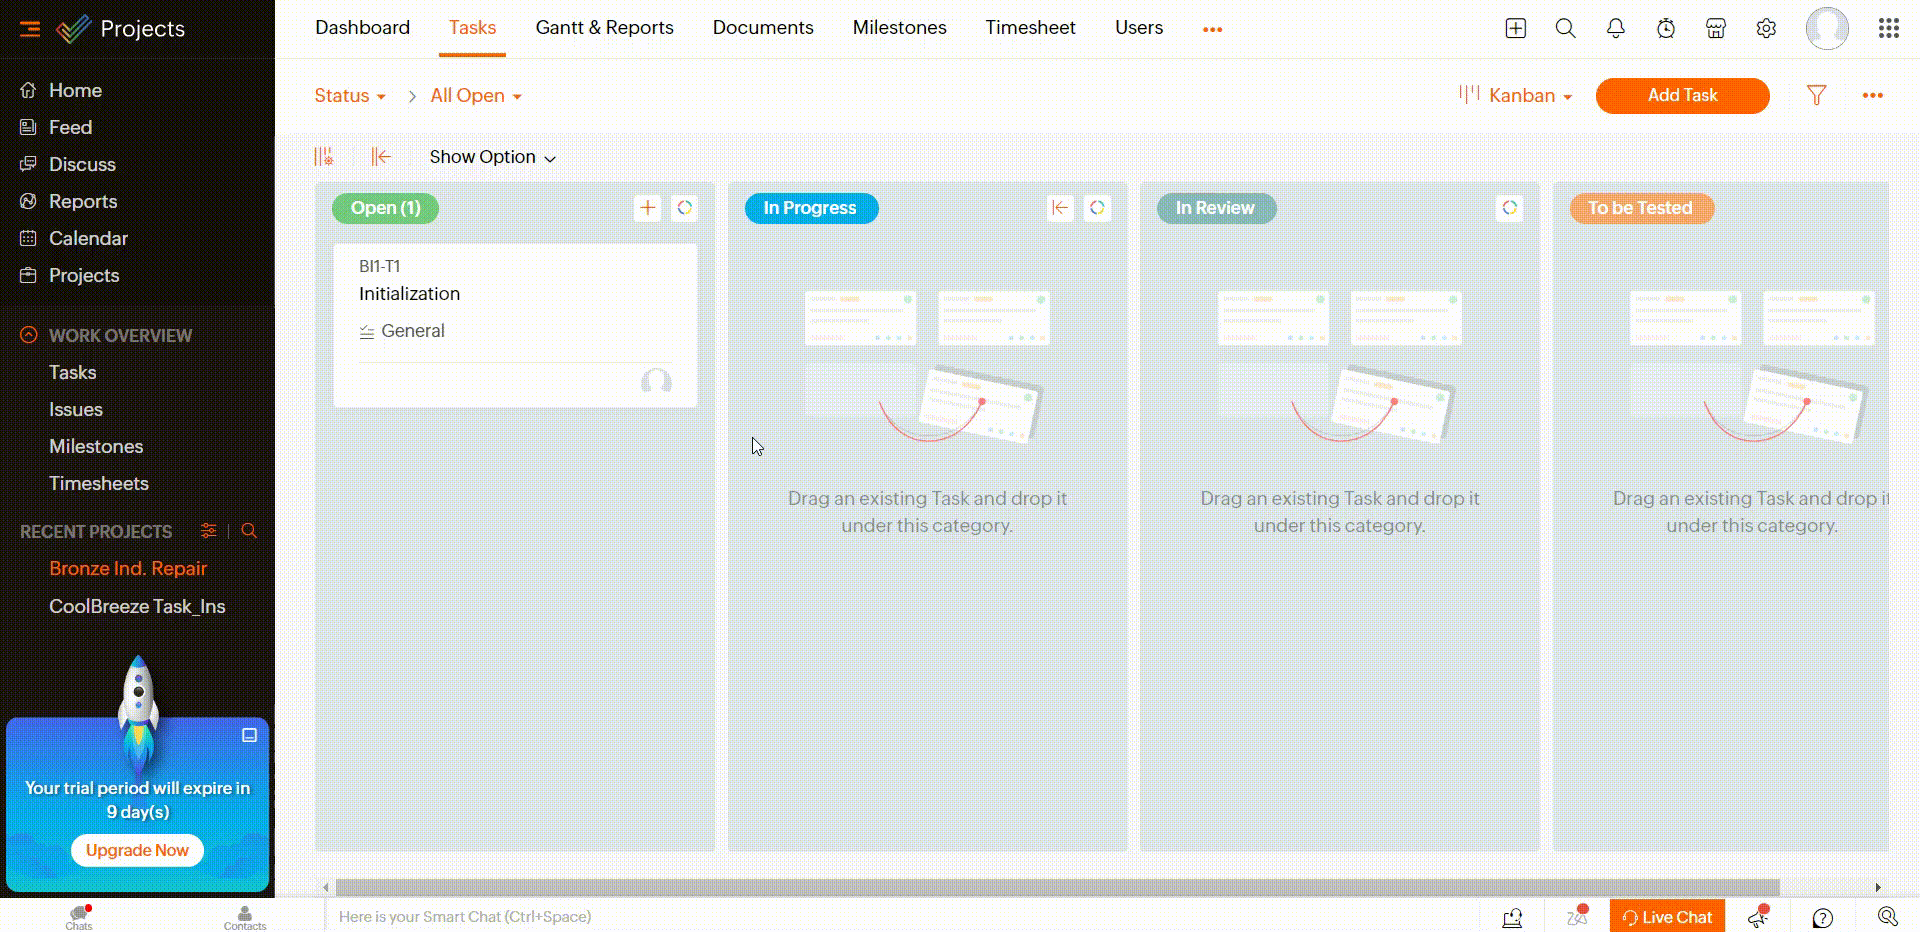Click the search magnifier in top bar

(1565, 29)
